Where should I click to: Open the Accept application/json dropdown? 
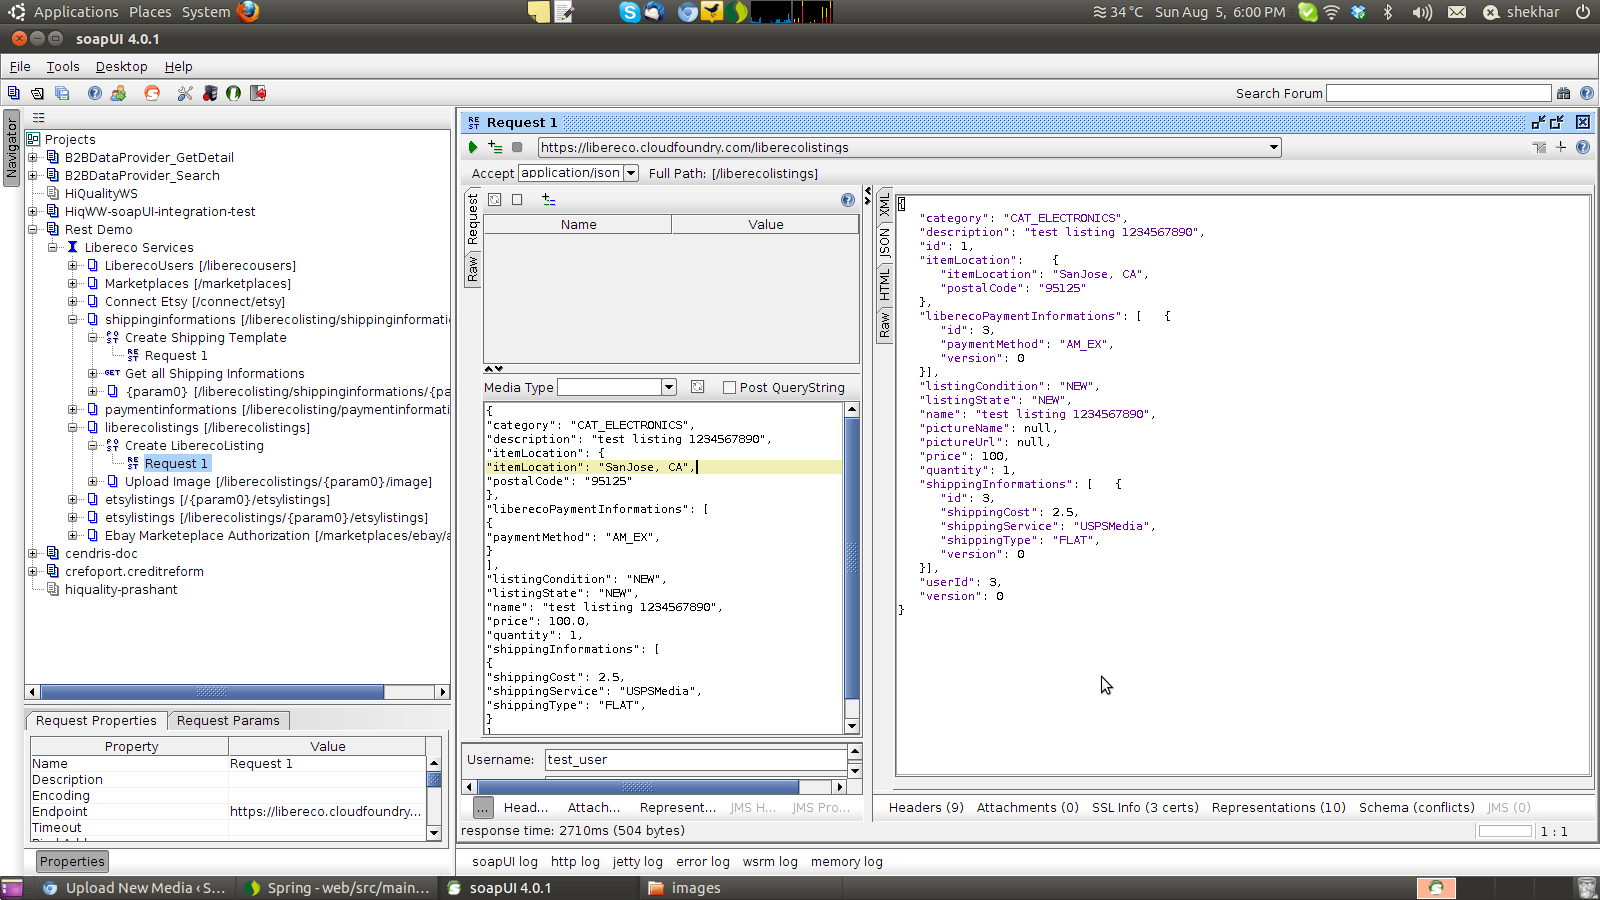tap(631, 173)
